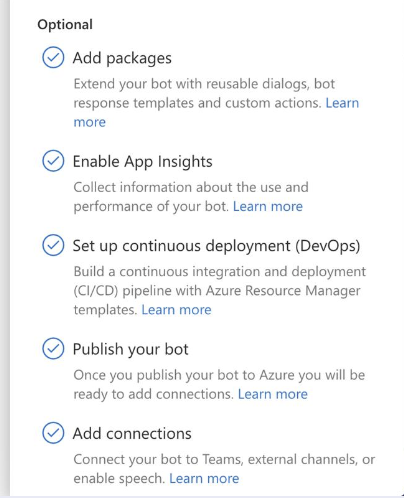404x498 pixels.
Task: Click text 'Build a continuous integration and deployment'
Action: 220,272
